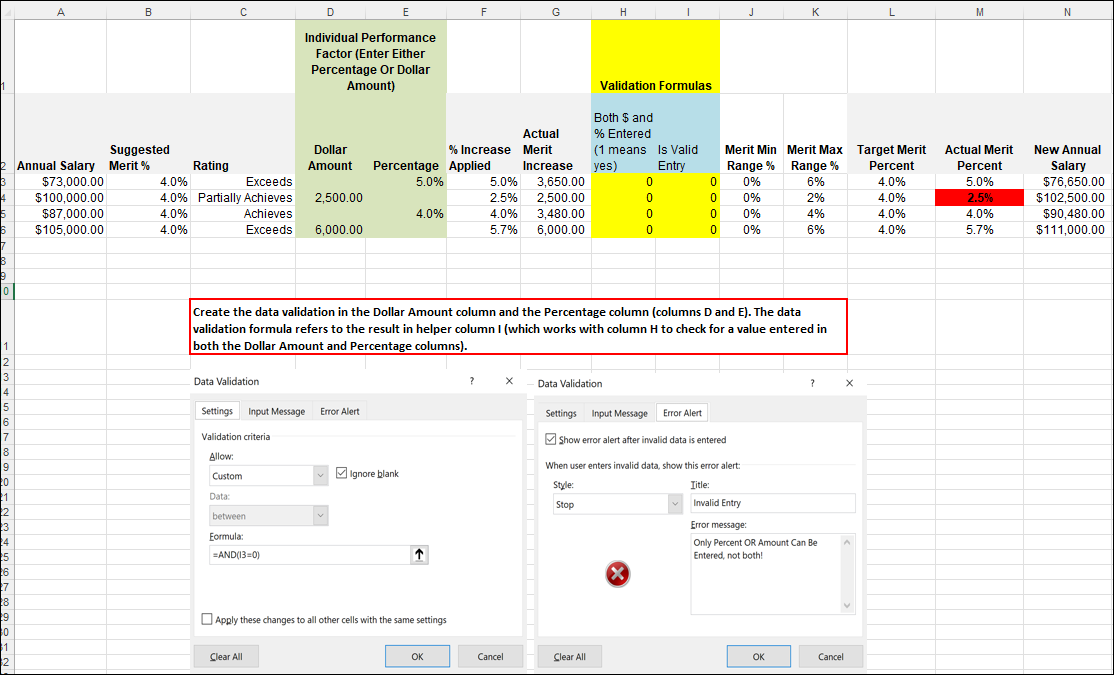Click the collapse-dialog arrow beside the Formula box
The width and height of the screenshot is (1114, 675).
[420, 555]
